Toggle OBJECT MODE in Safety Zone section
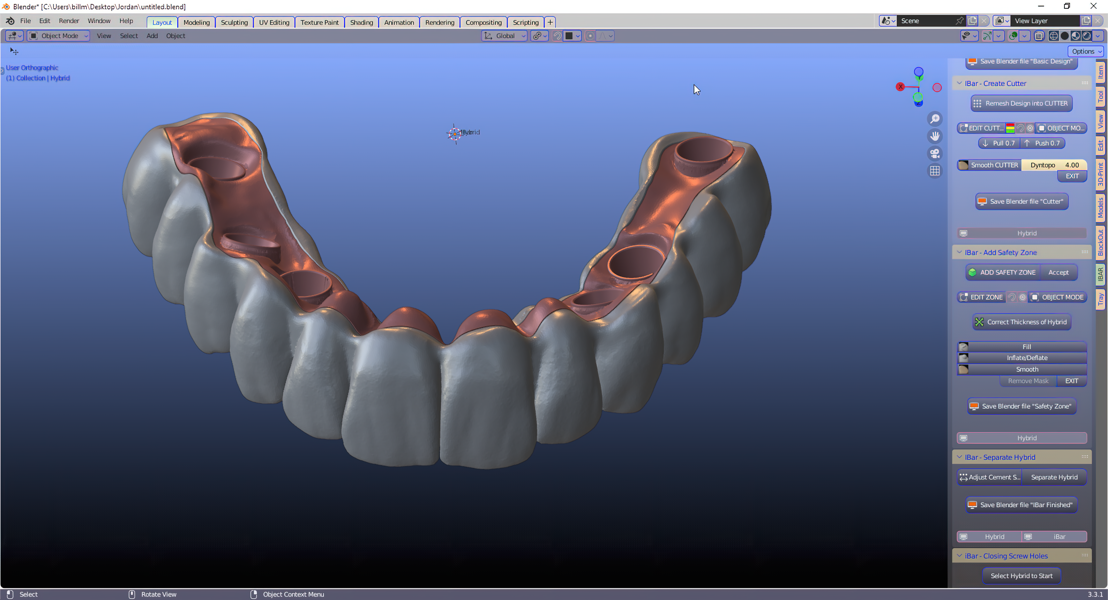The height and width of the screenshot is (600, 1108). (1057, 297)
